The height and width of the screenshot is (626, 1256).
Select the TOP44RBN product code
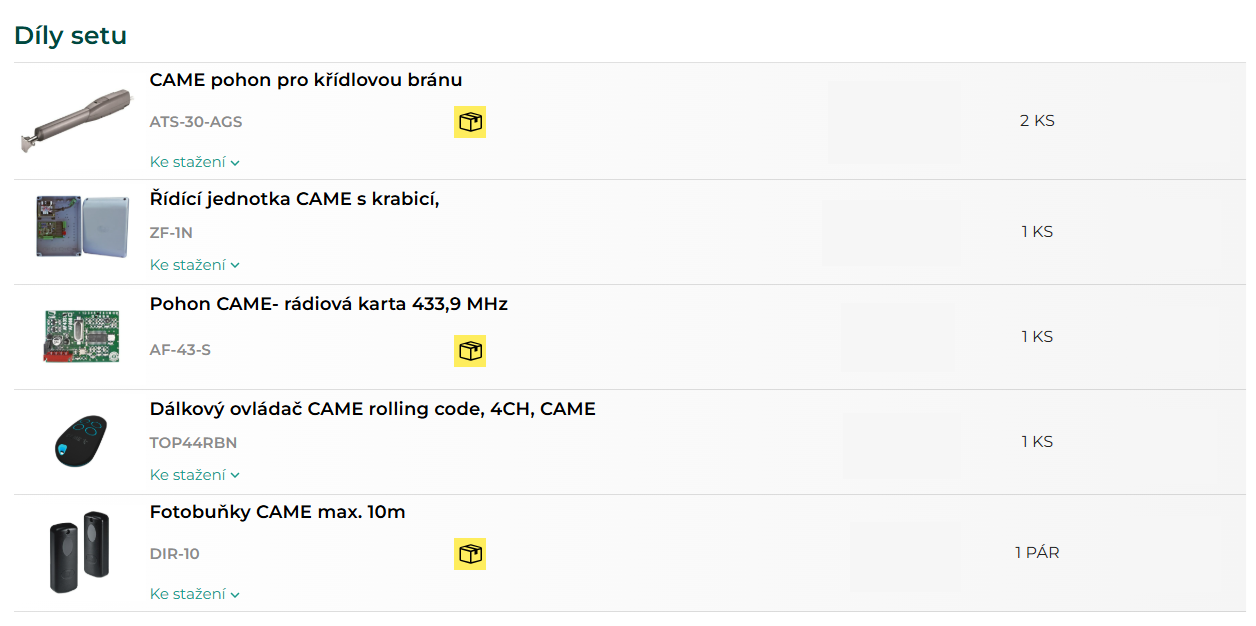pyautogui.click(x=193, y=443)
